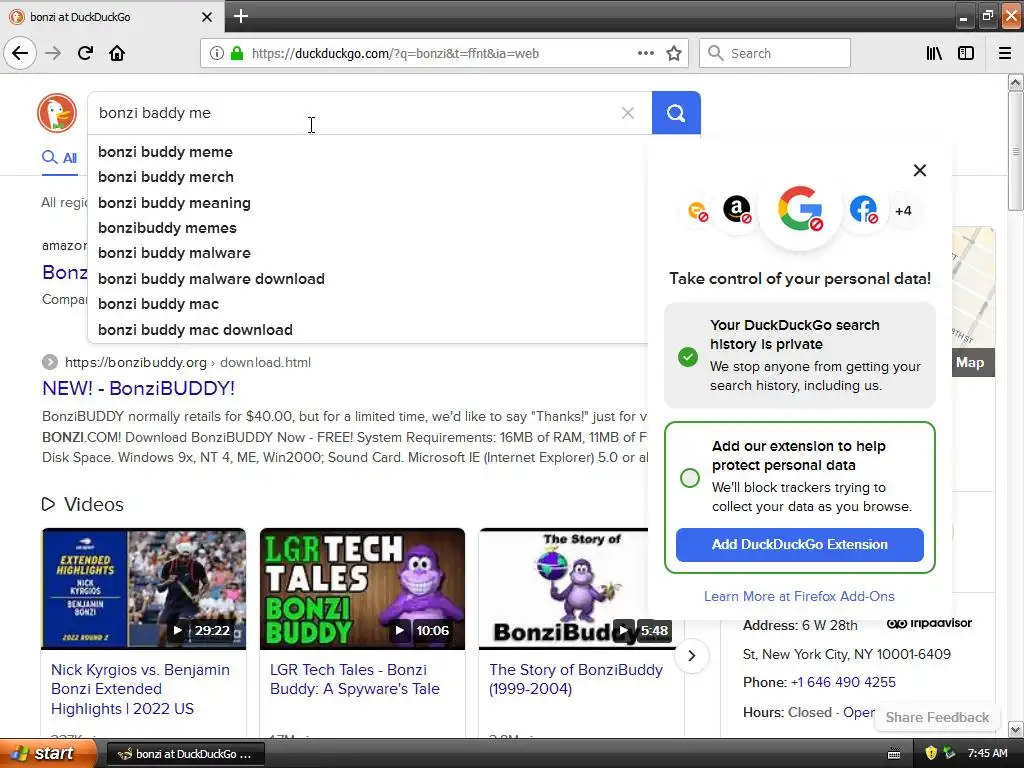The height and width of the screenshot is (768, 1024).
Task: Submit search with magnifier button
Action: pyautogui.click(x=676, y=113)
